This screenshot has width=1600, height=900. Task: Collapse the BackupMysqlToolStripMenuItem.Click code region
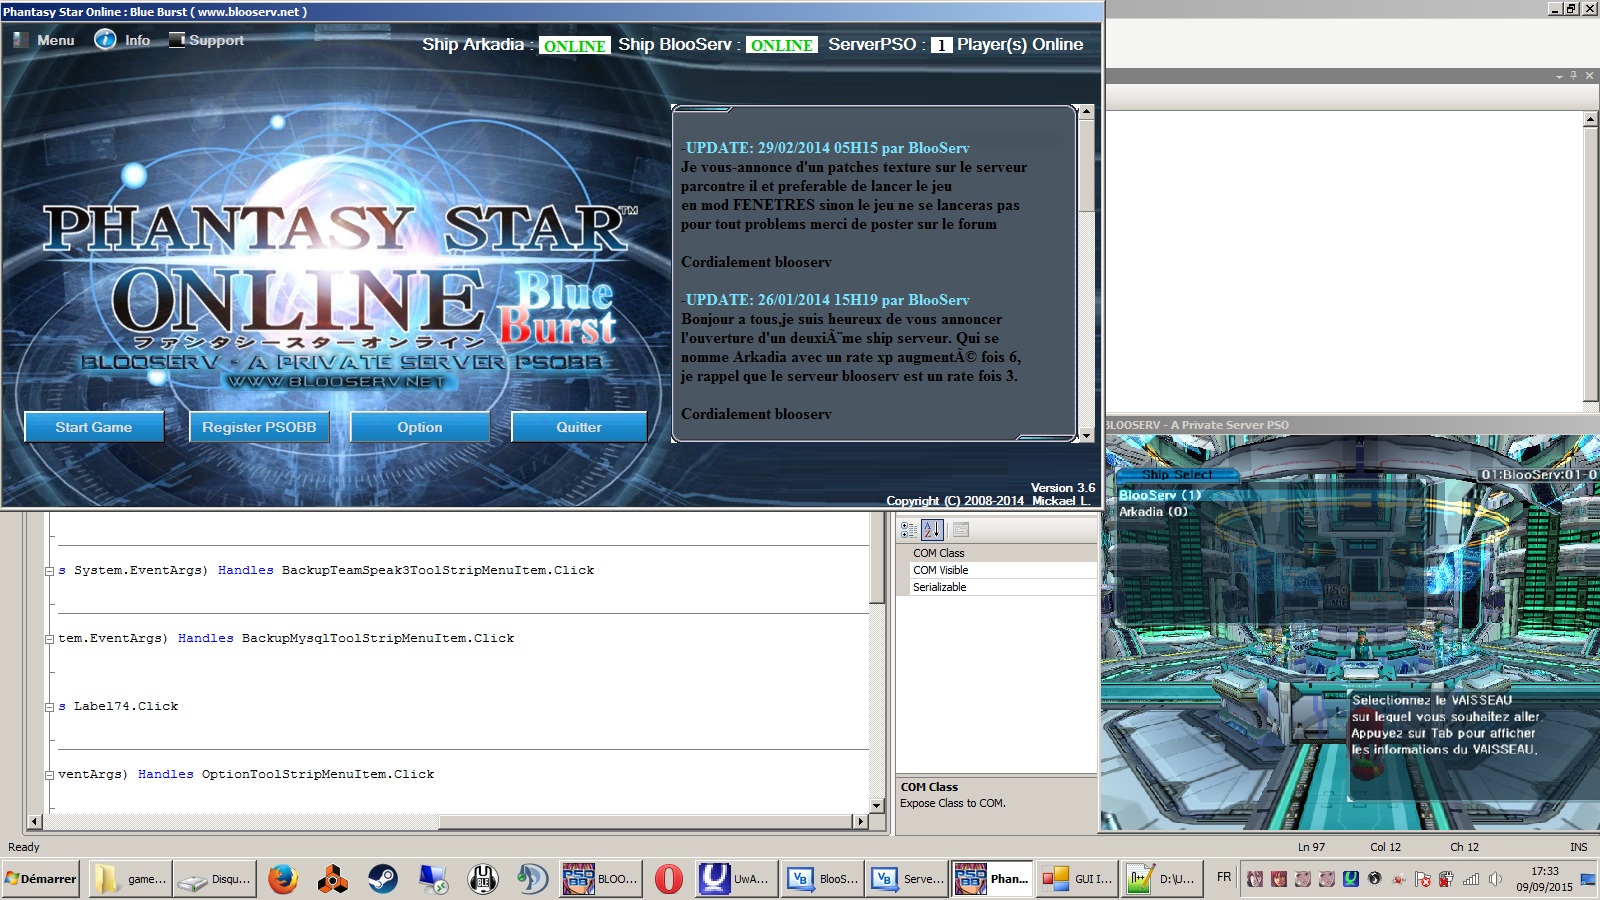tap(49, 639)
